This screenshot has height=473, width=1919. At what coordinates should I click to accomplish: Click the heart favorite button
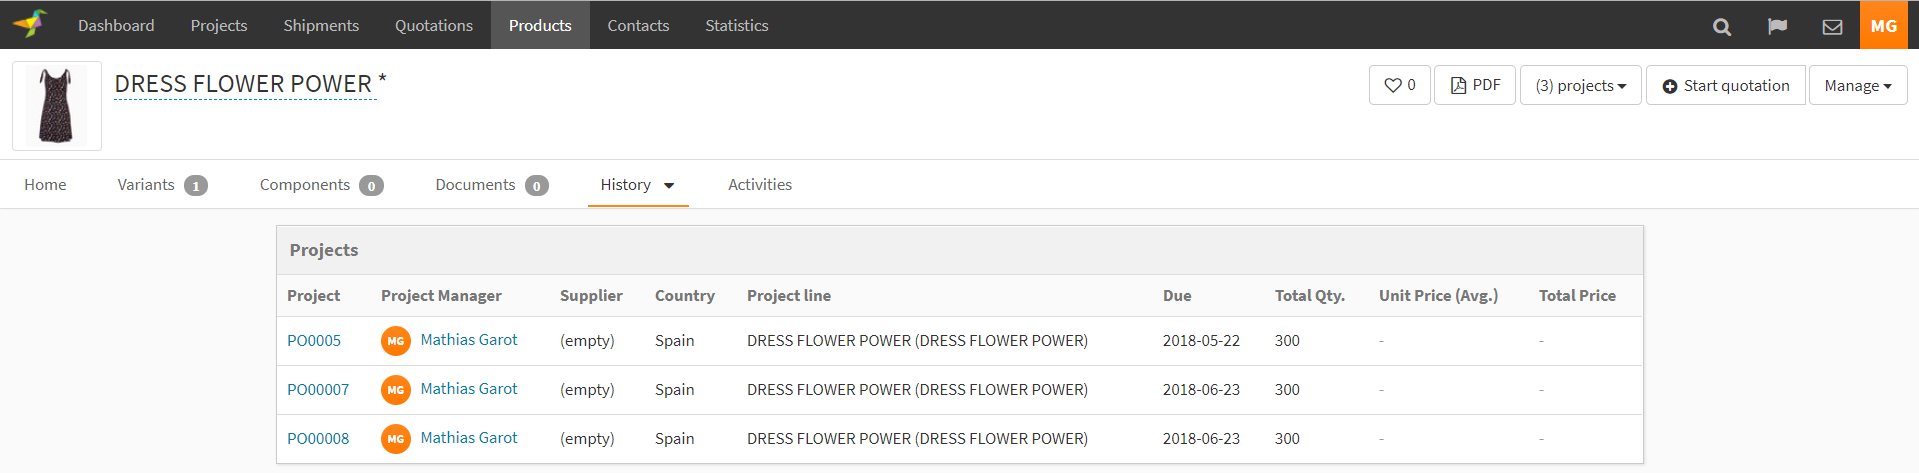coord(1399,85)
